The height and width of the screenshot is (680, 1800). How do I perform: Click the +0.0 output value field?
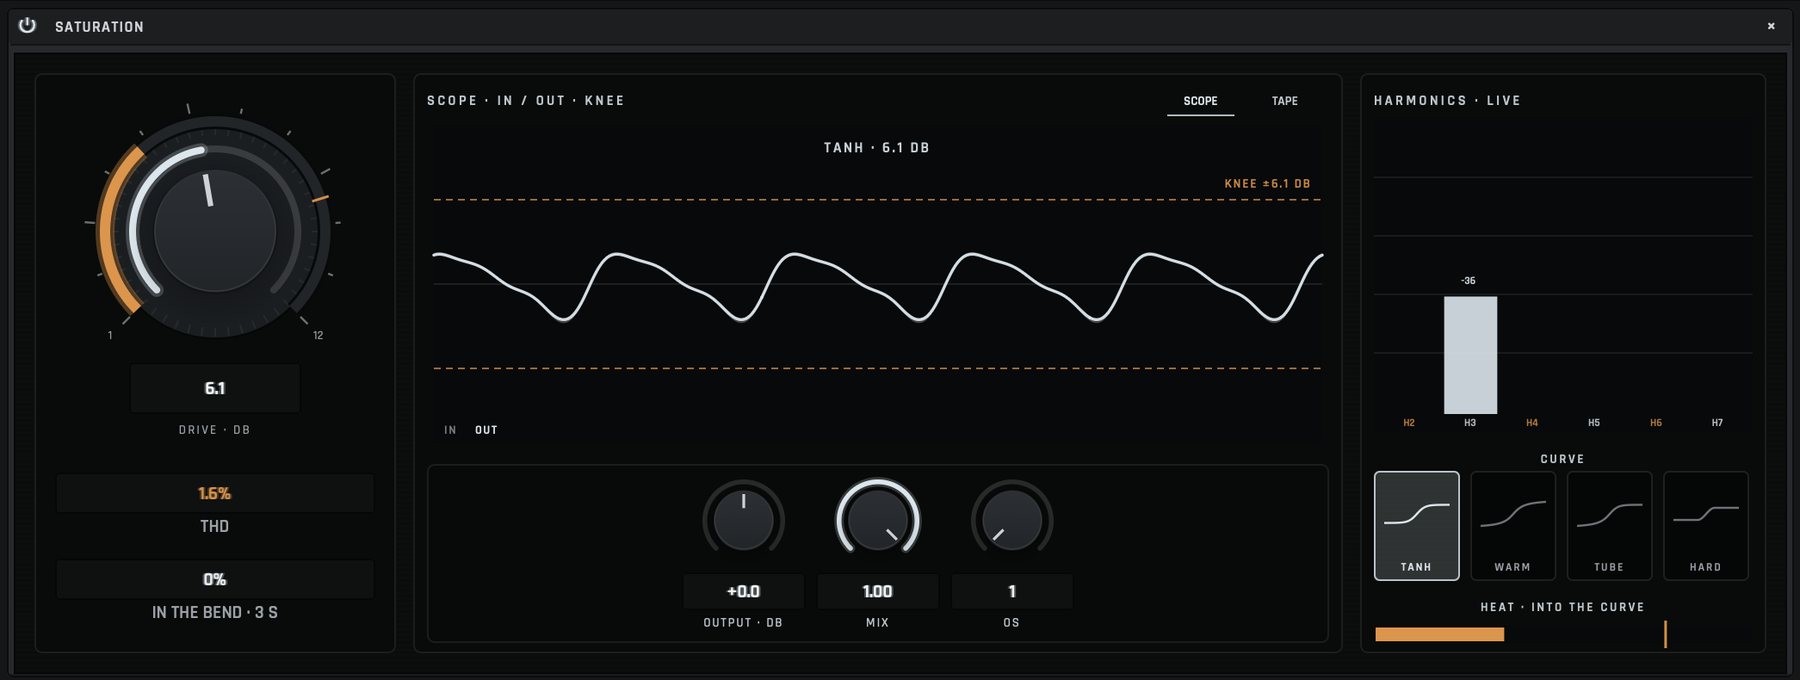tap(743, 591)
